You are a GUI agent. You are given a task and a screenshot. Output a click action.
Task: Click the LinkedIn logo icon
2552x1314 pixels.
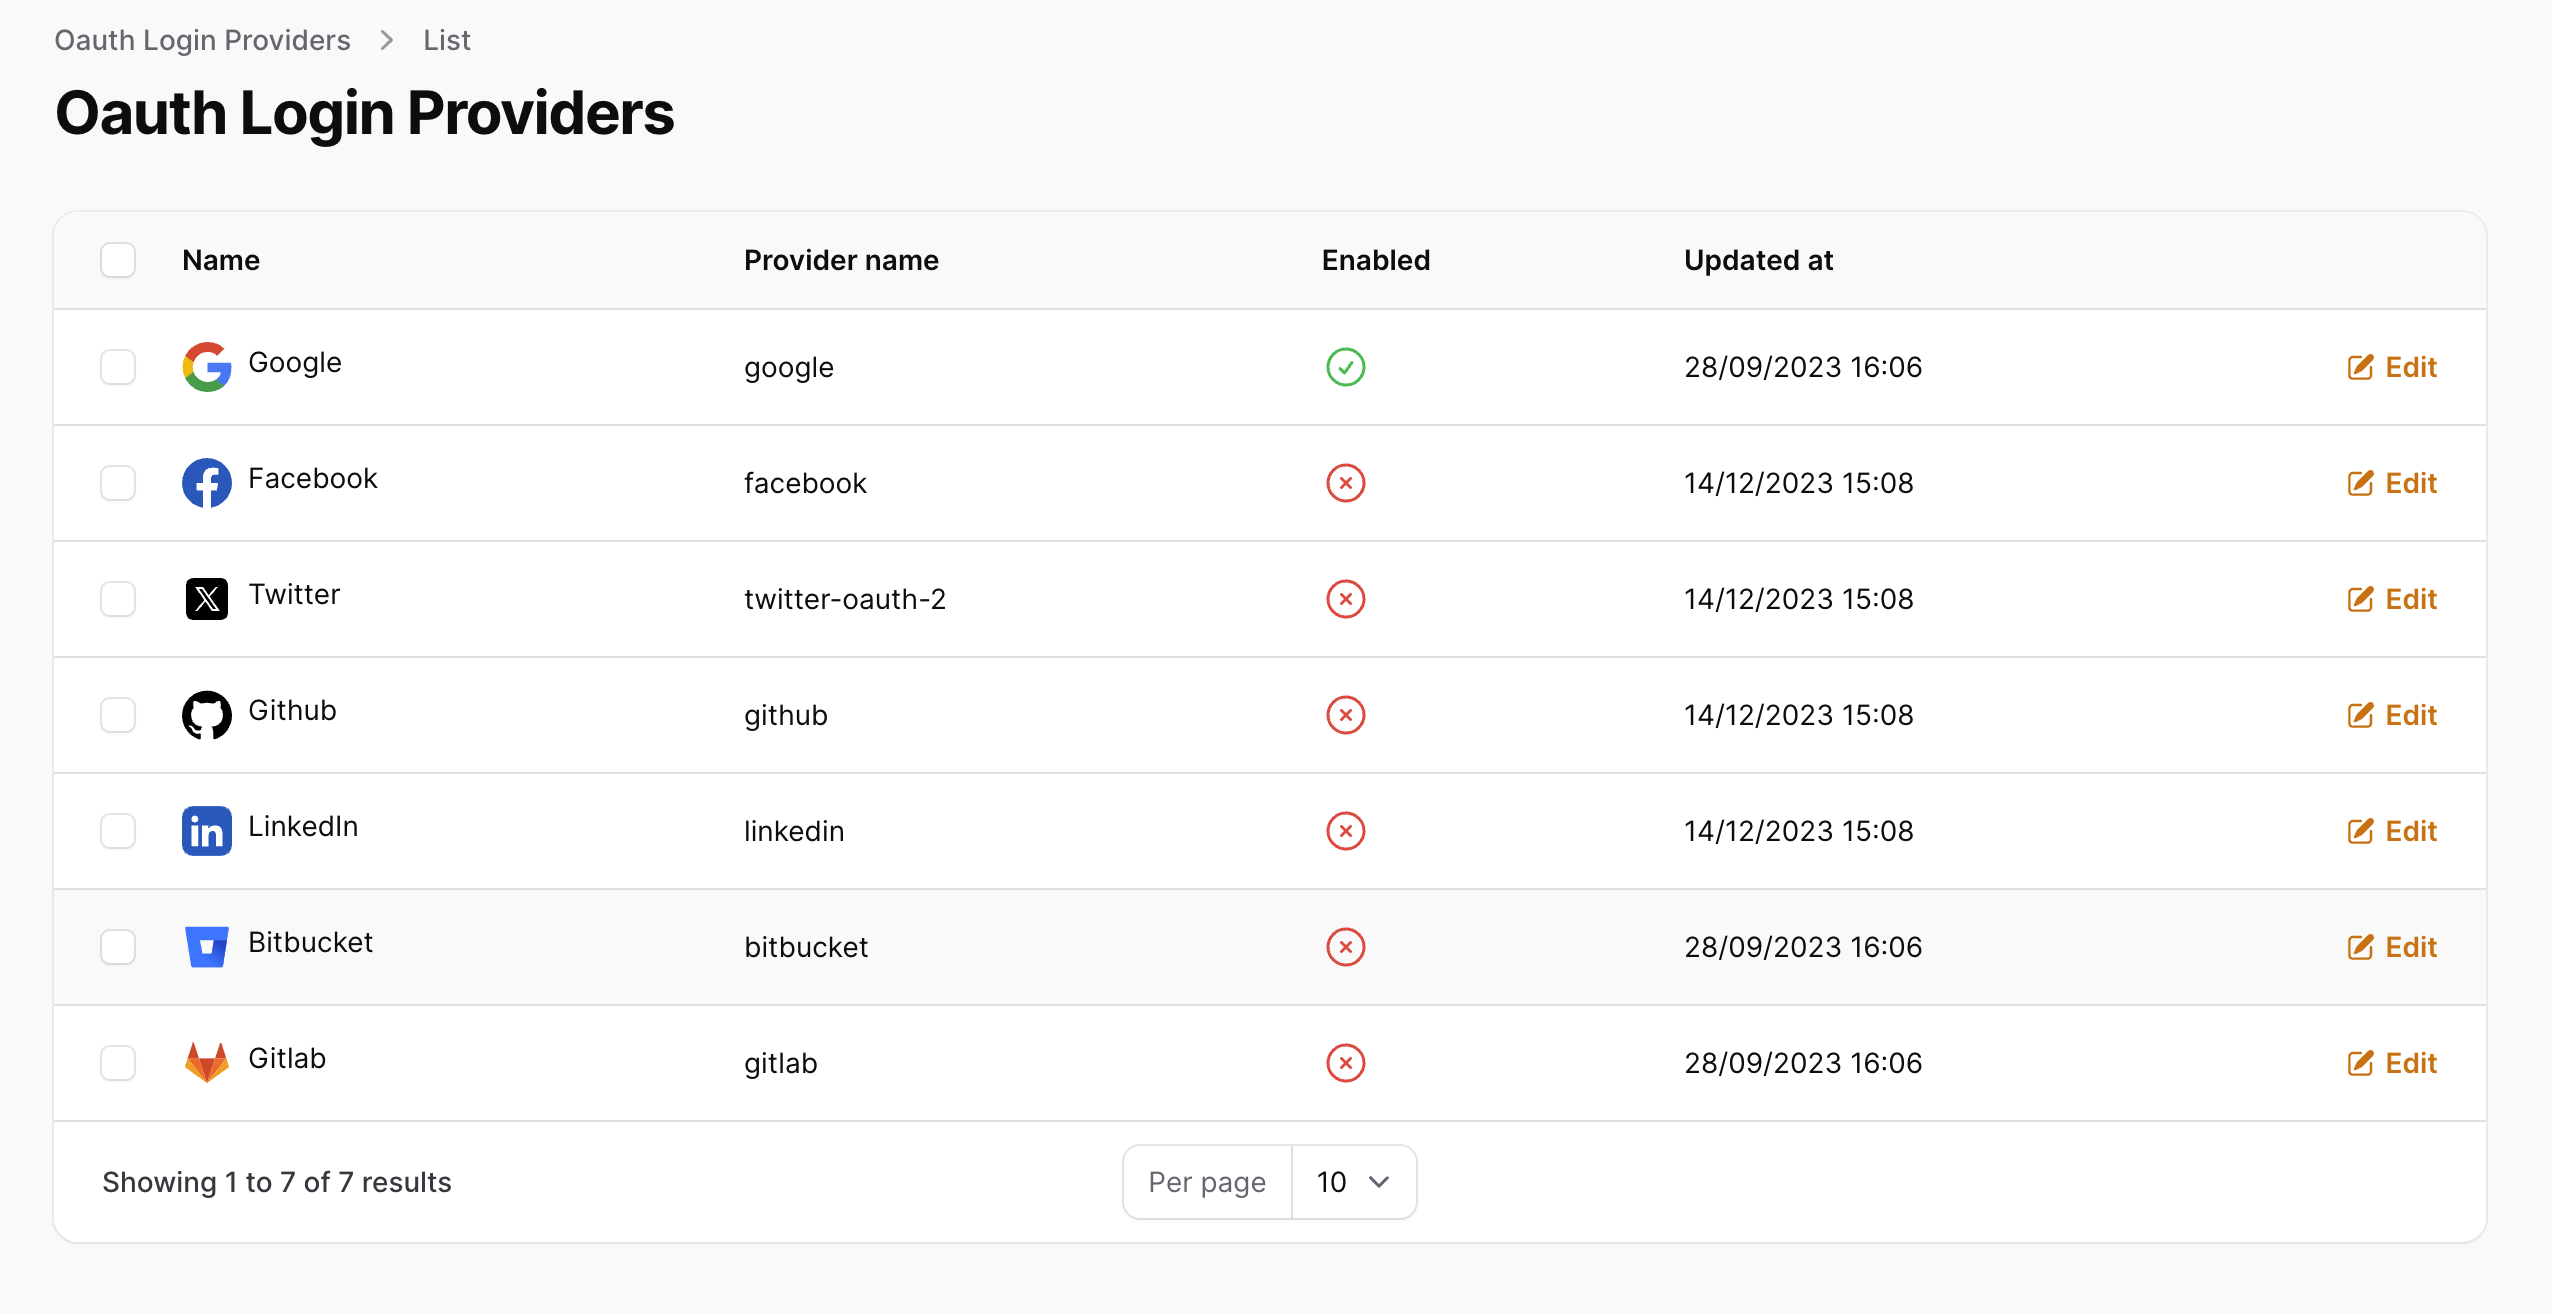point(207,831)
